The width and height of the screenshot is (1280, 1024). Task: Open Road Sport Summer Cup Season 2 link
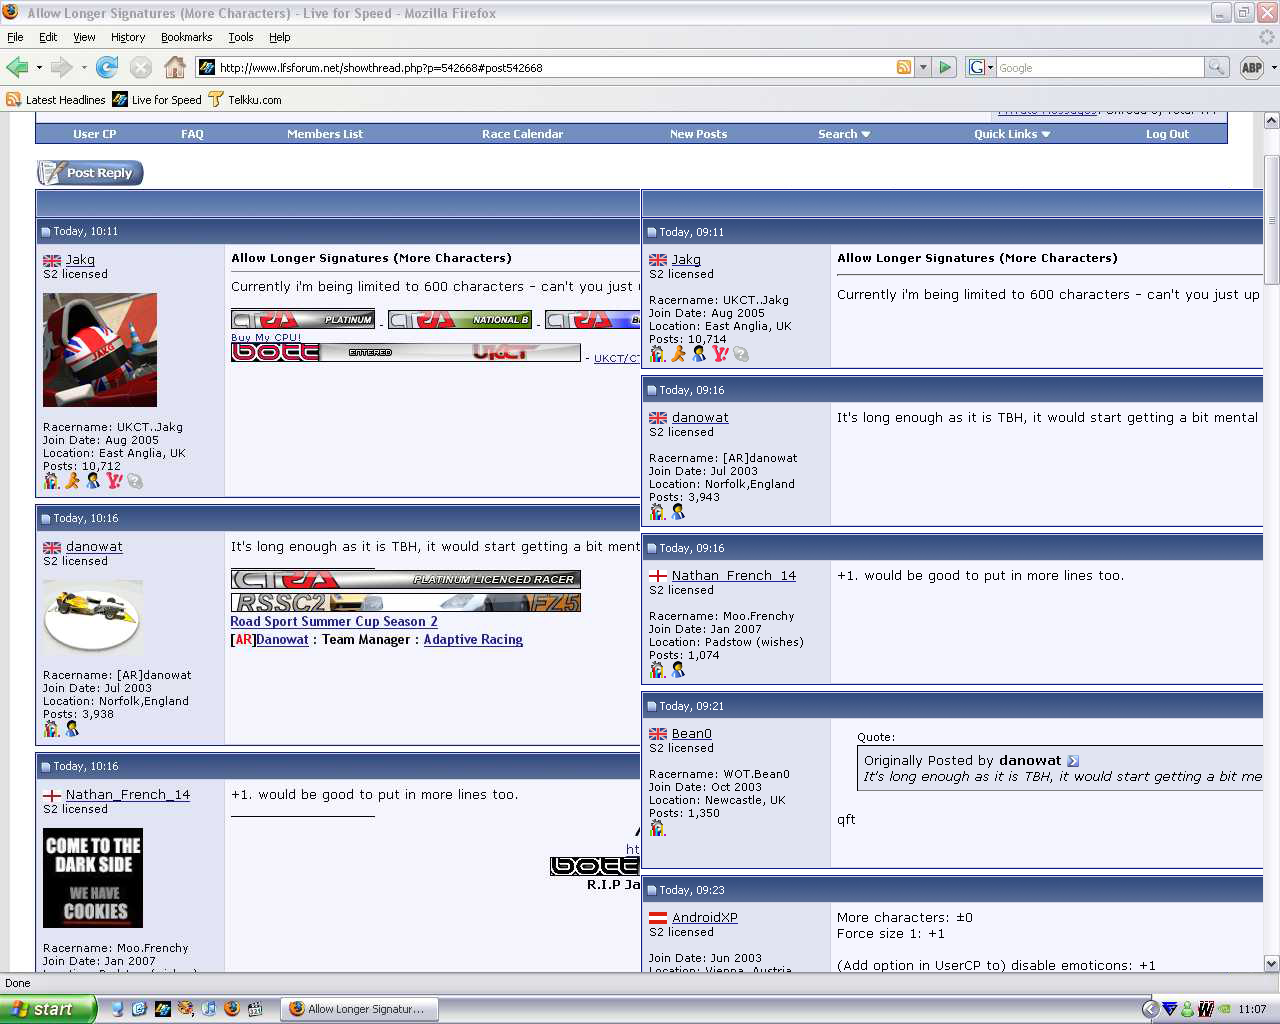(x=334, y=622)
